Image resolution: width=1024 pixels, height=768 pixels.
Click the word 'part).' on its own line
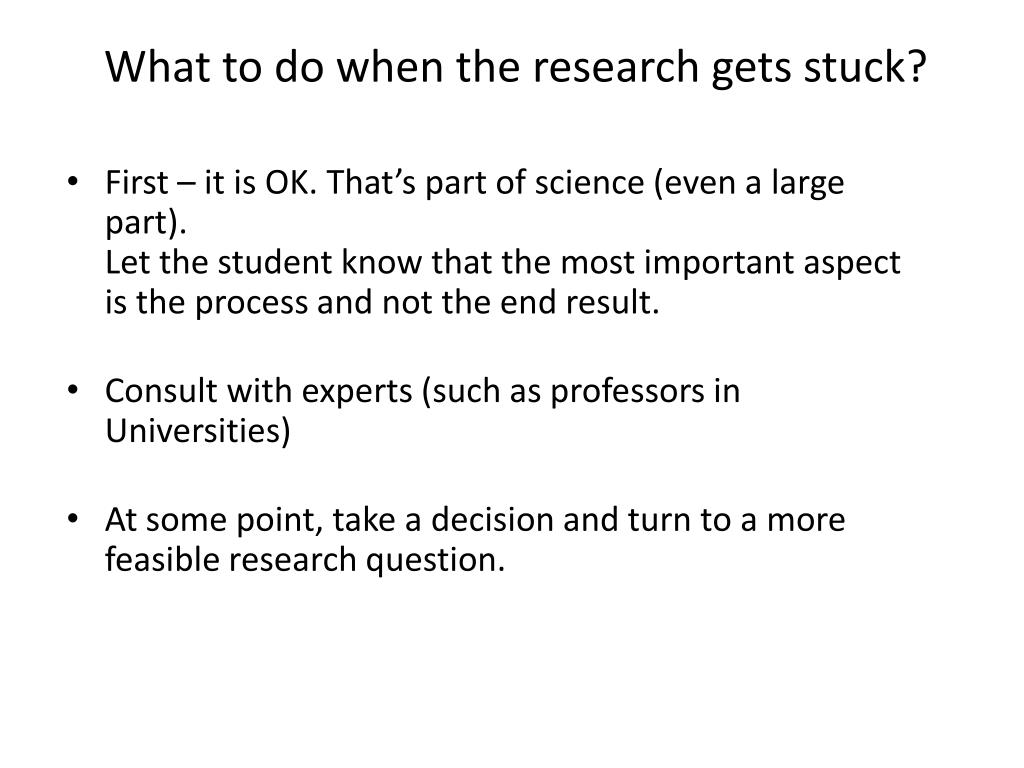pyautogui.click(x=146, y=224)
